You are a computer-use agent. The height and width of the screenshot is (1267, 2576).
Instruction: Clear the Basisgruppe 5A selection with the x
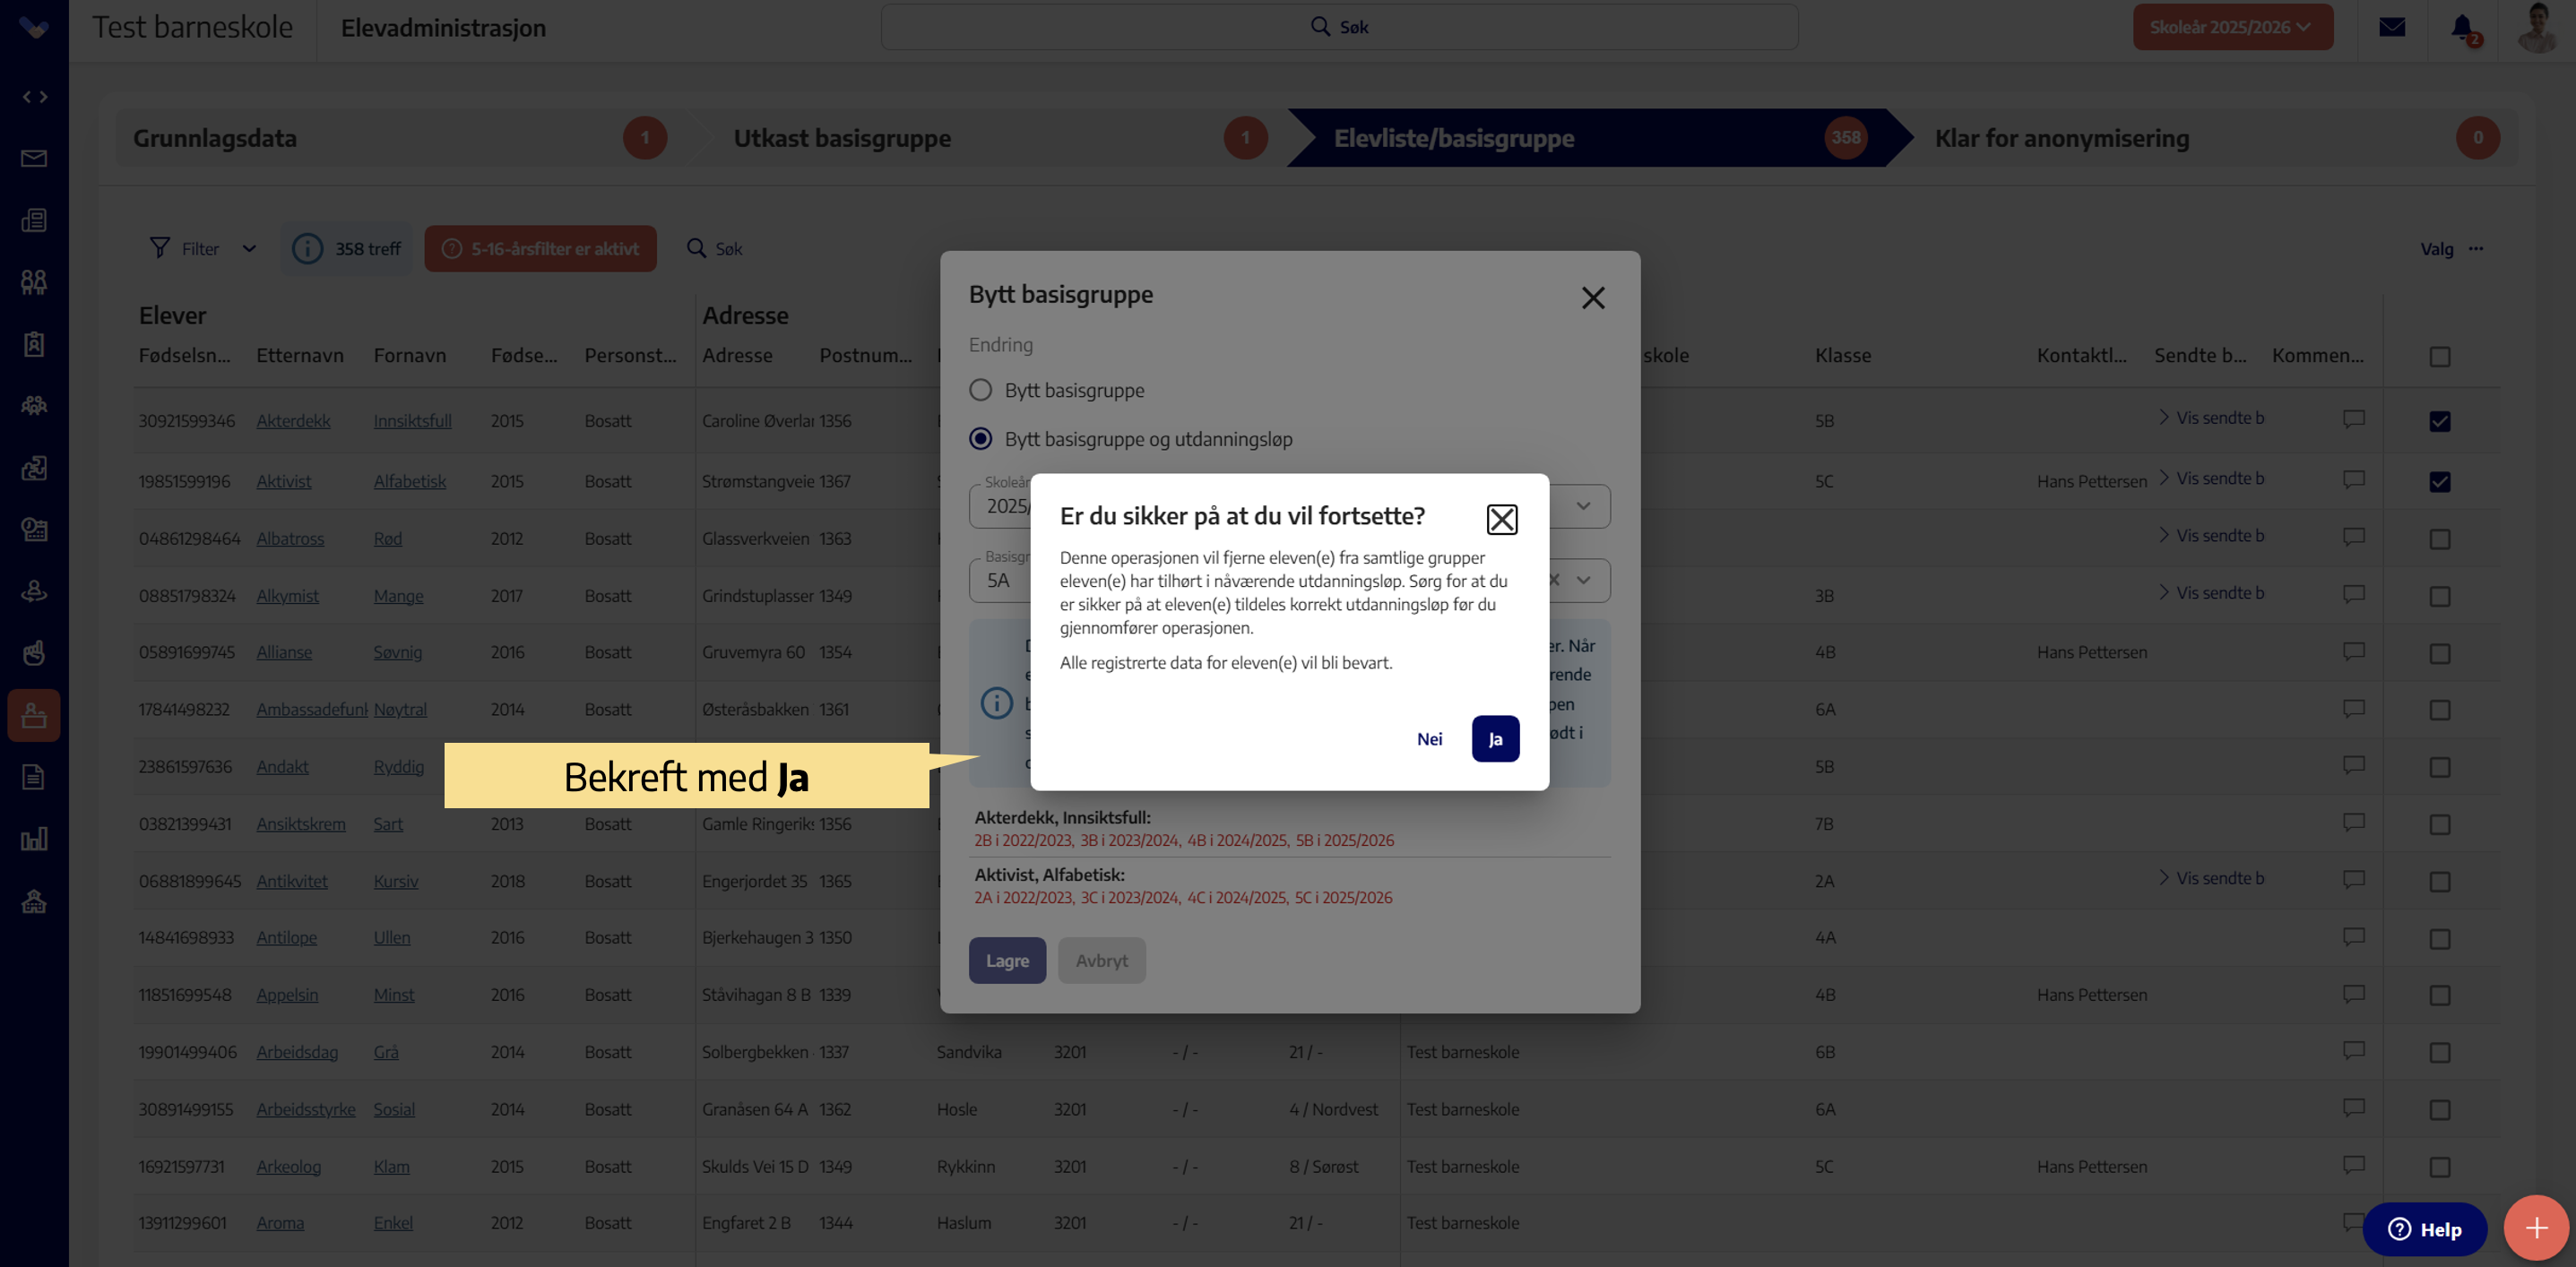(1554, 580)
